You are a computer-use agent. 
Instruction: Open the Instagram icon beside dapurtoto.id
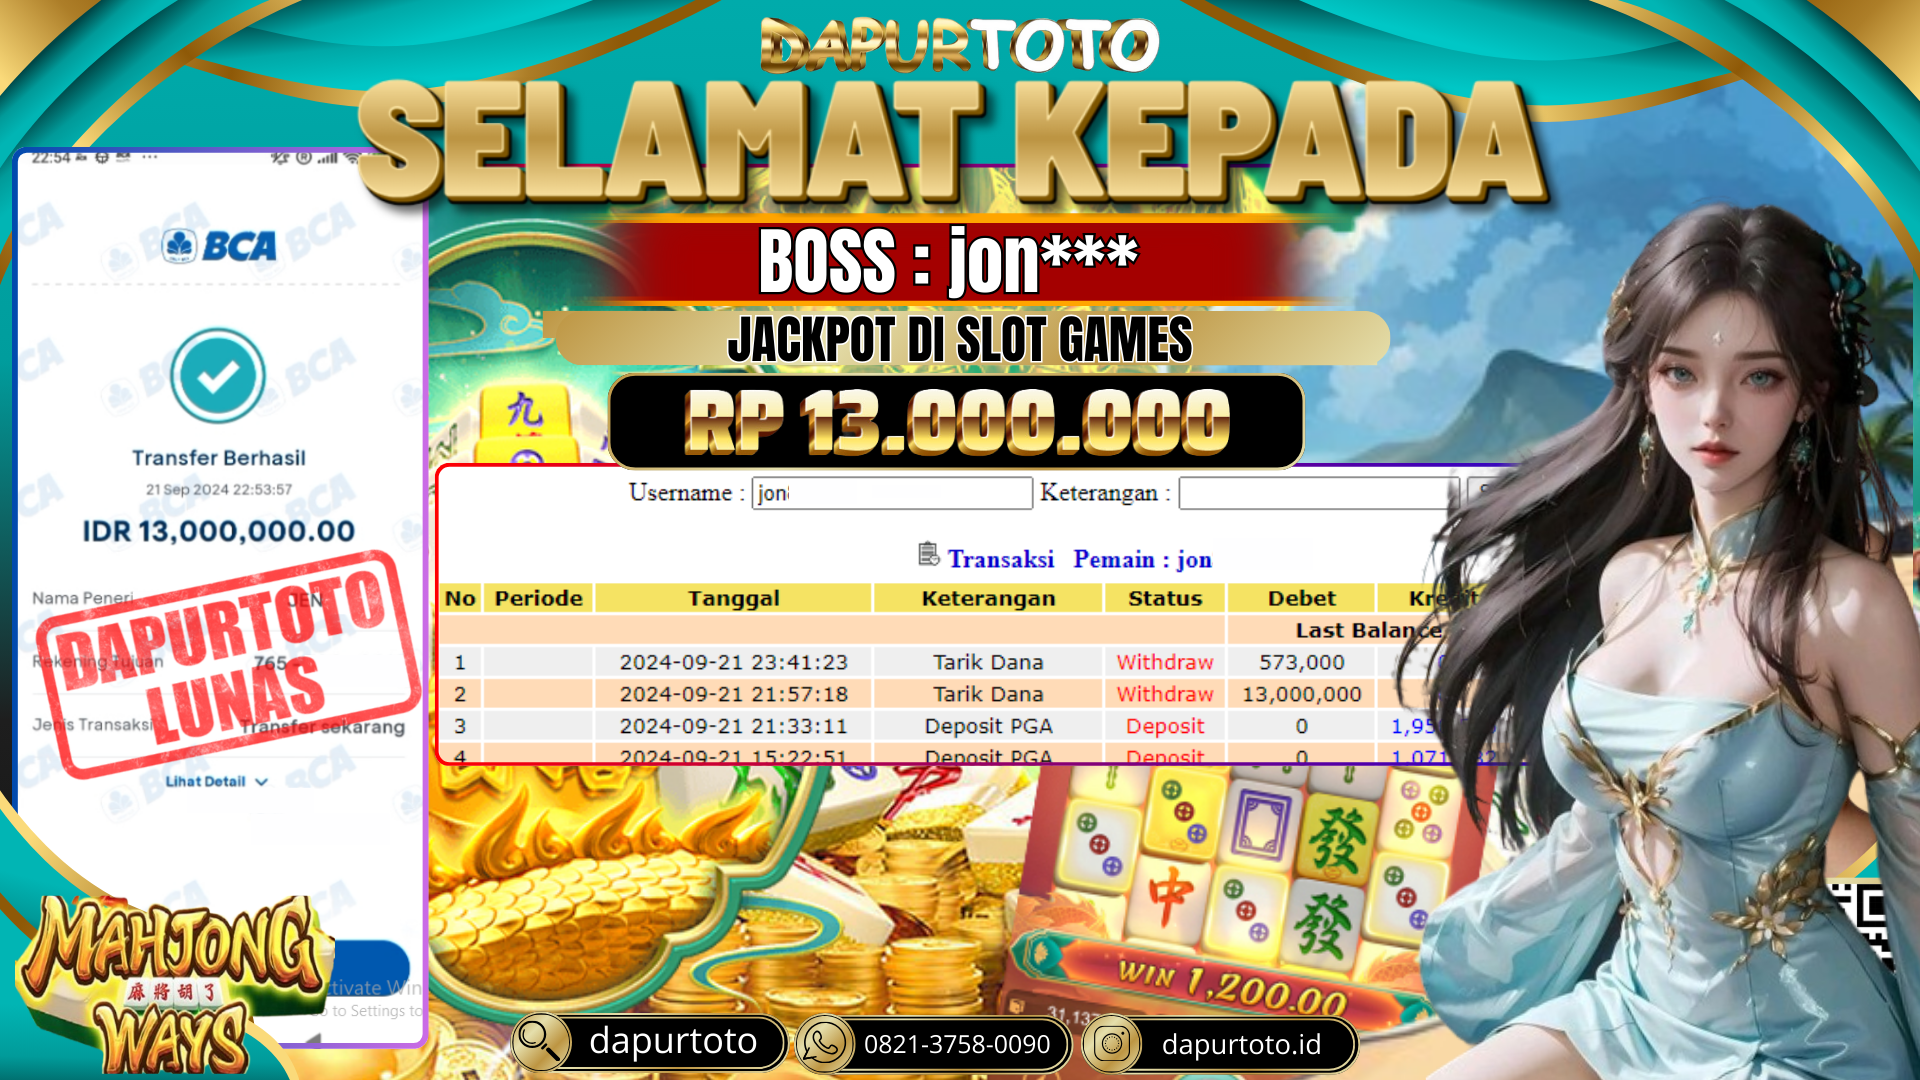pos(1112,1044)
